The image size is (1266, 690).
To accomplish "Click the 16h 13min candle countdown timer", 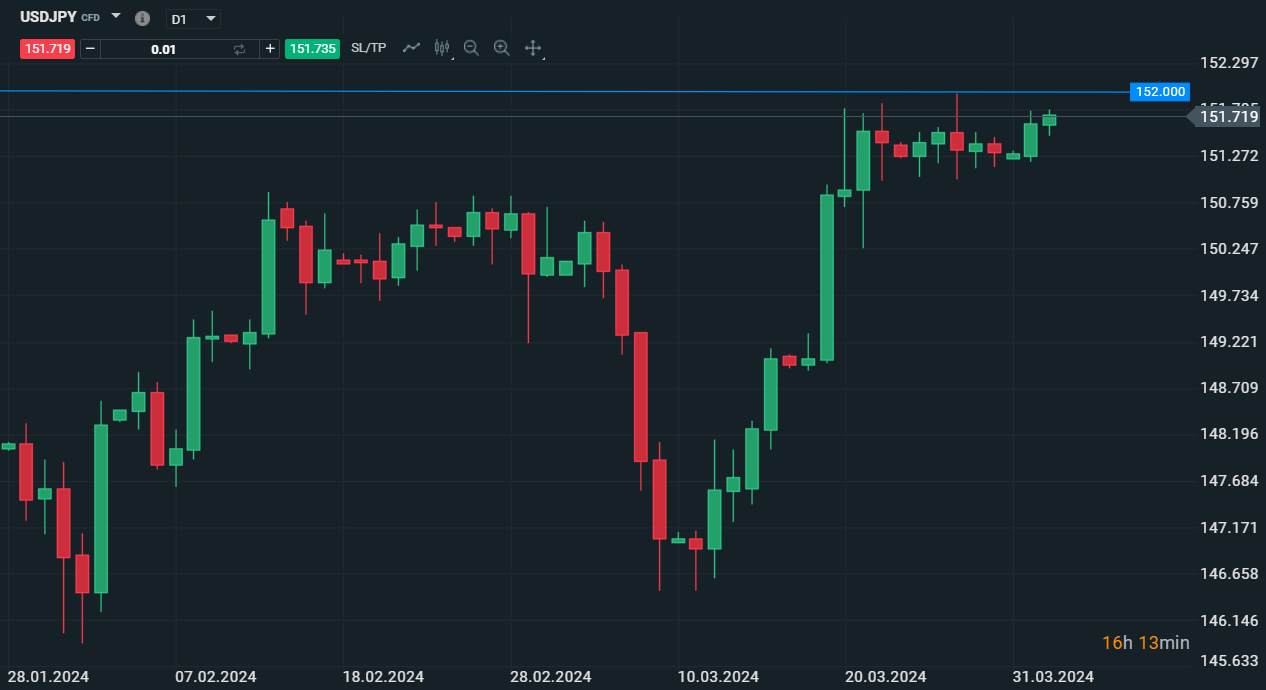I will [1146, 643].
